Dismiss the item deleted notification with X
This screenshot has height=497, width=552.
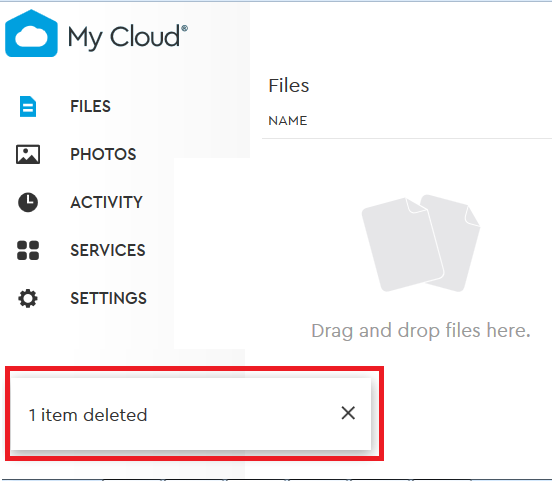(348, 413)
